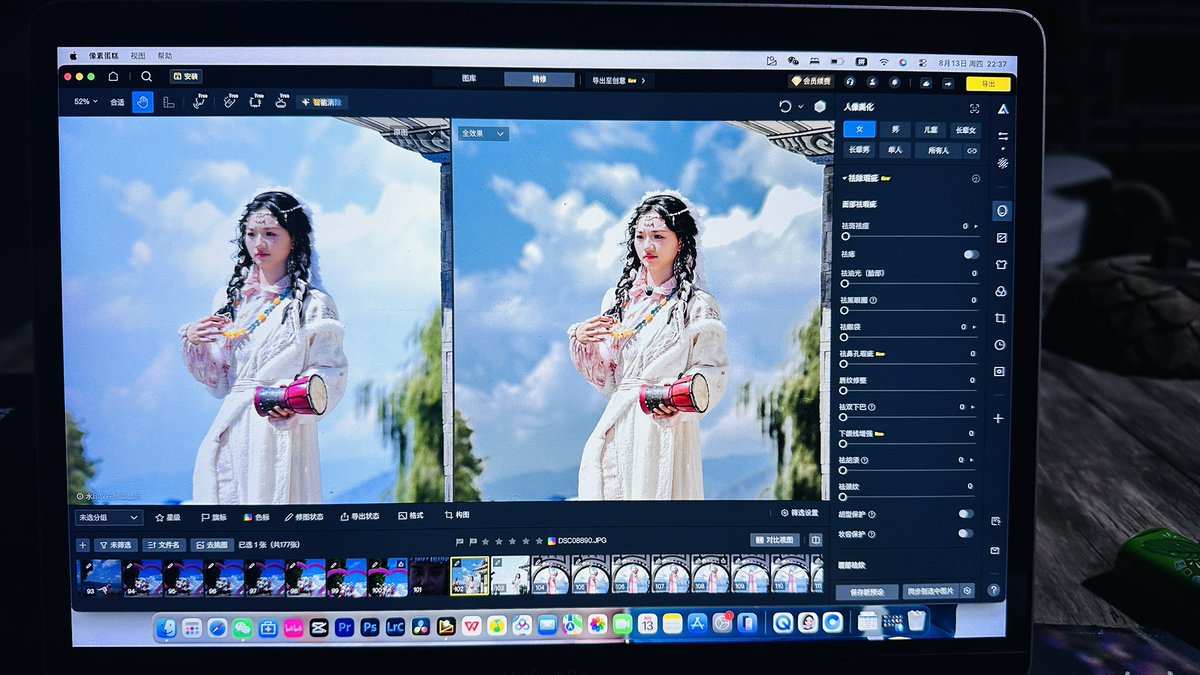
Task: Open the color circles sidebar icon
Action: click(x=1001, y=292)
